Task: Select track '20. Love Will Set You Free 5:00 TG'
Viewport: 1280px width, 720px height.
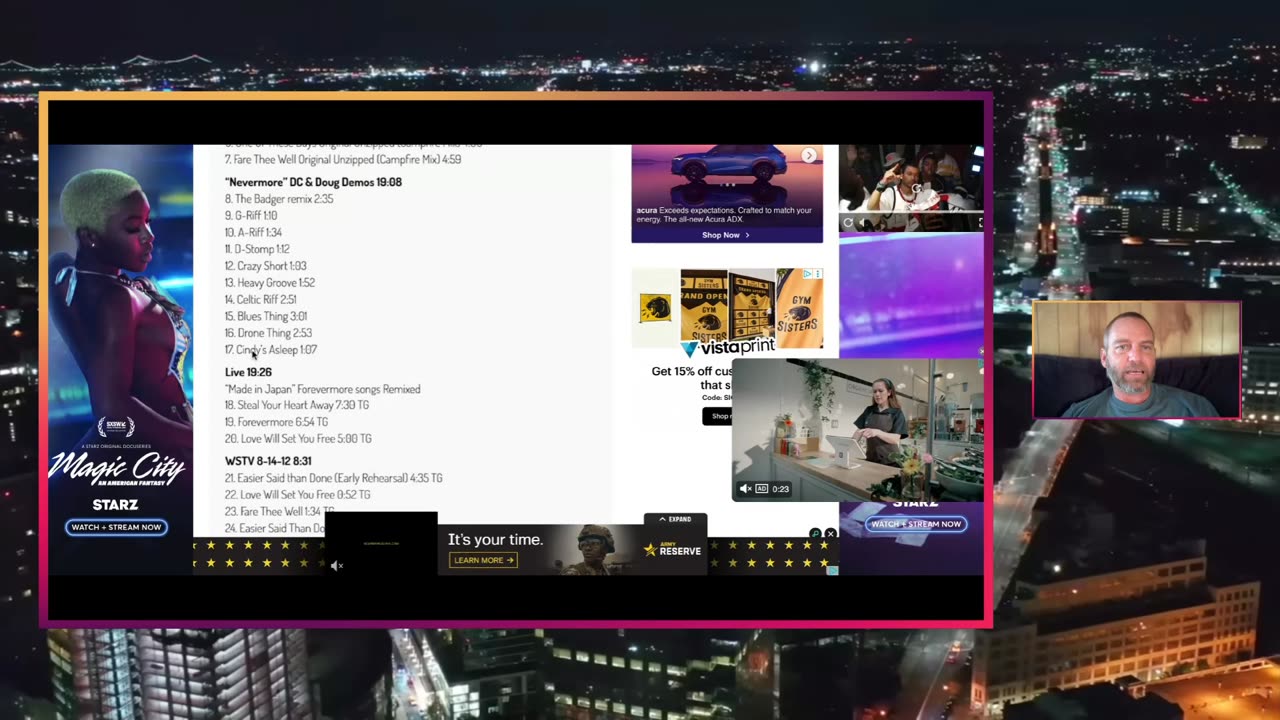Action: click(298, 439)
